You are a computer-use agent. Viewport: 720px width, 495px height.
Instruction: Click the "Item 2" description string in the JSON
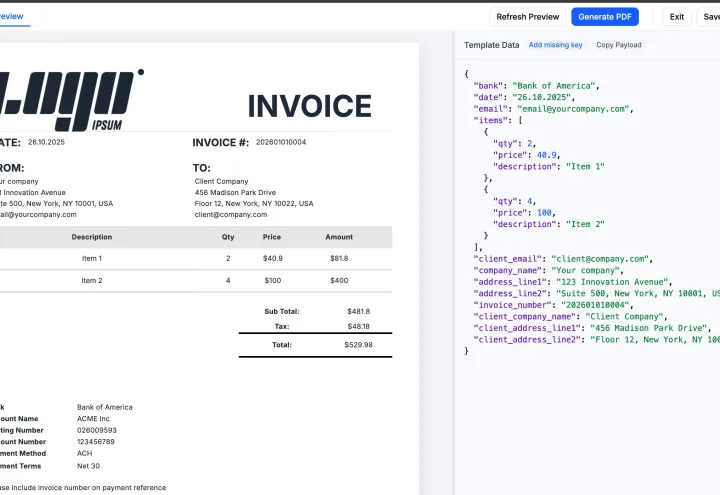[585, 225]
